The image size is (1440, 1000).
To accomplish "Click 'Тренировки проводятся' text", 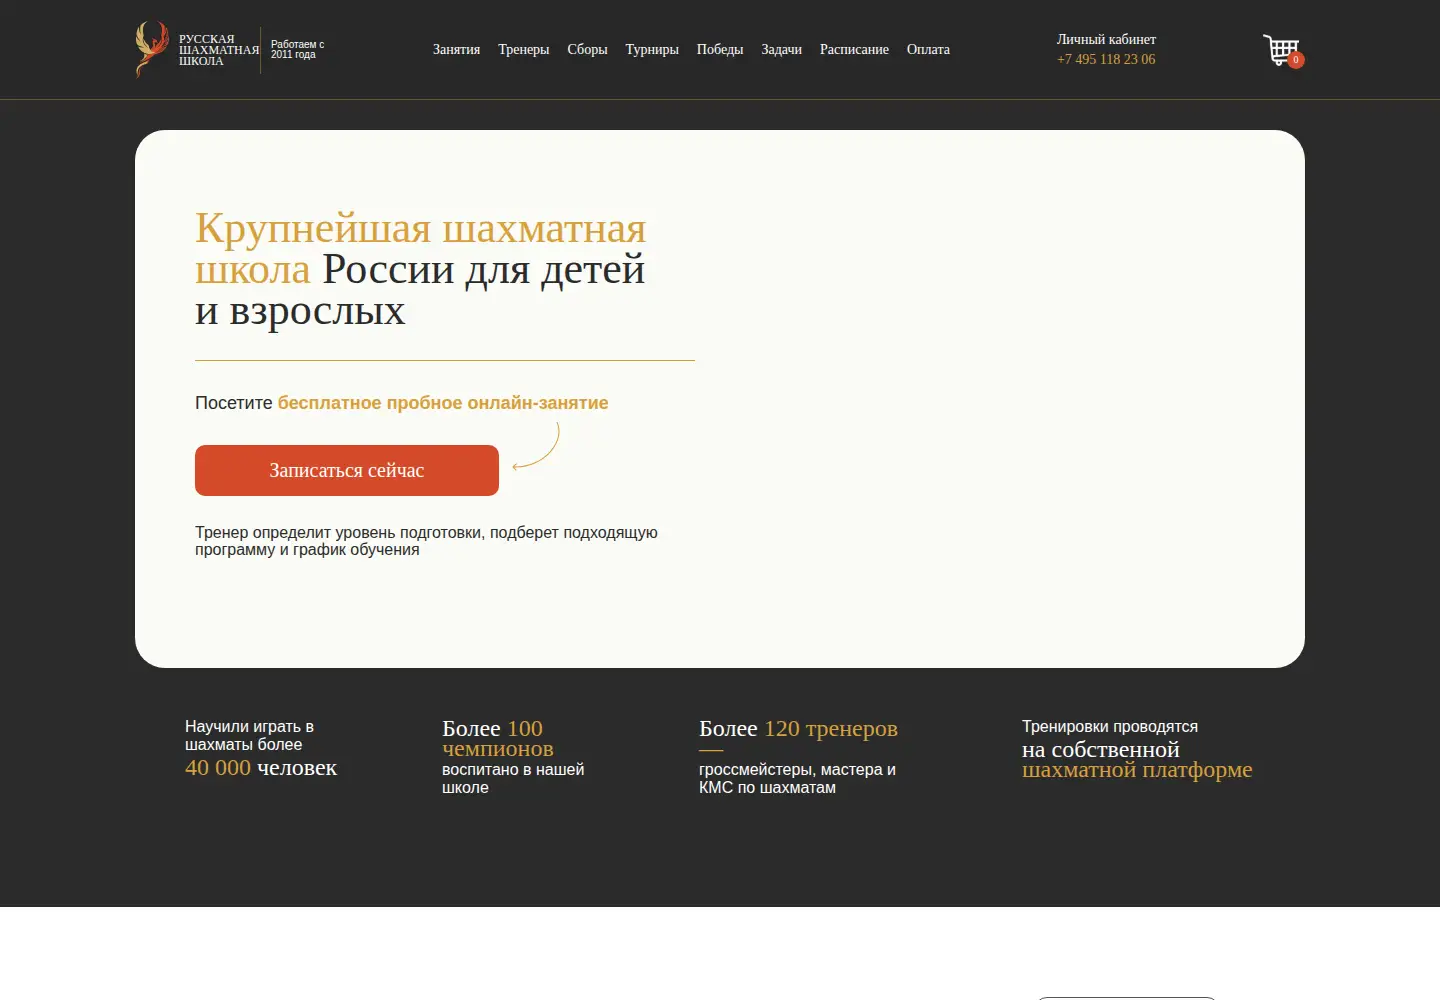I will point(1110,727).
